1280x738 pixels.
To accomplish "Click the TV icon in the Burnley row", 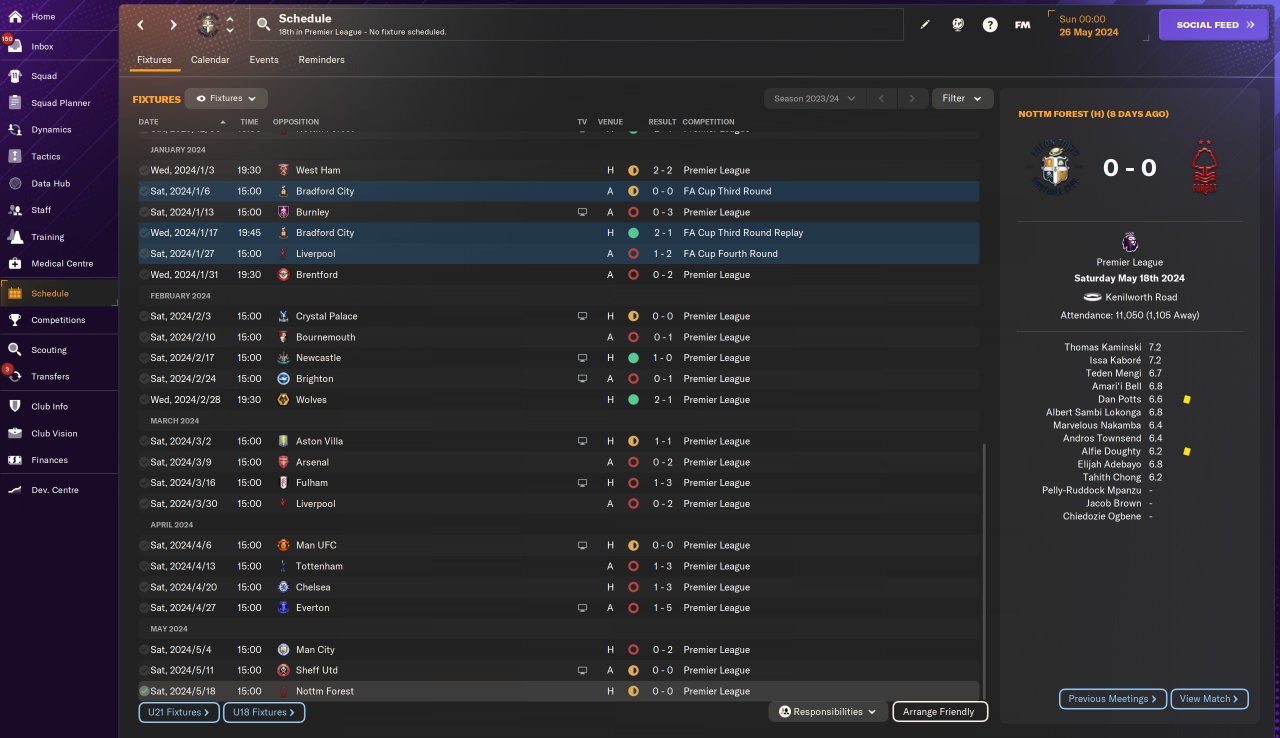I will 582,212.
